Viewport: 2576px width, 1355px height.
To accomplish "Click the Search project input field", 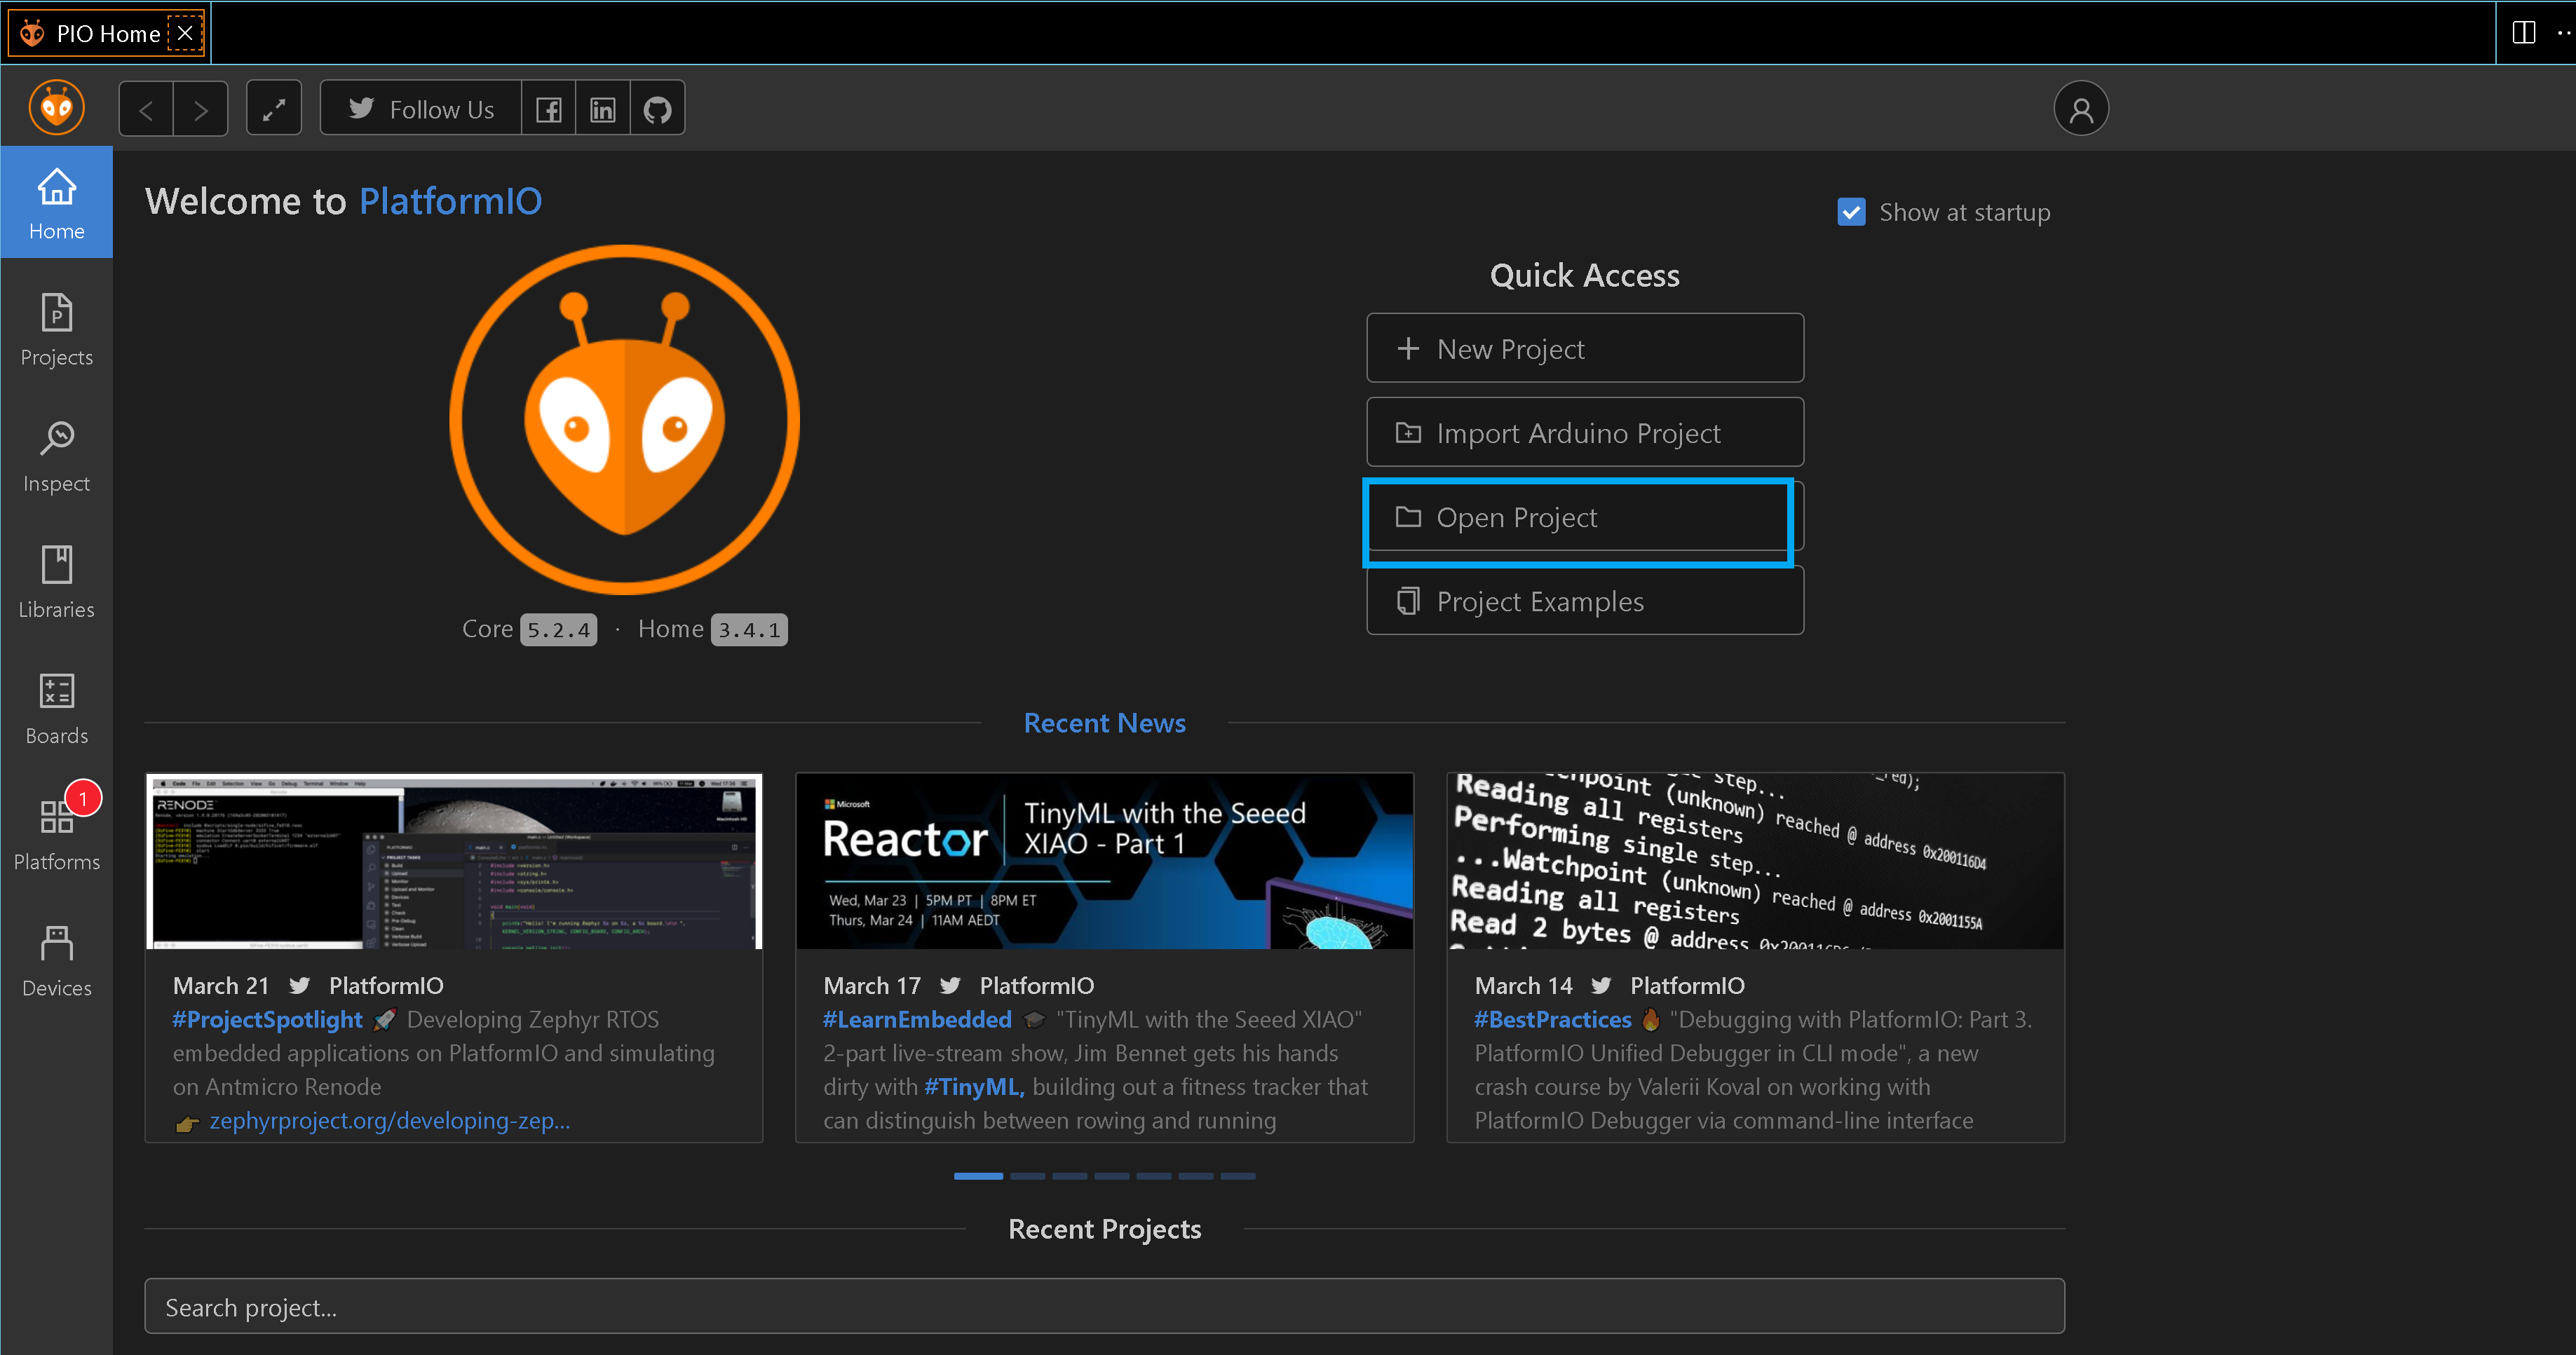I will (1104, 1306).
